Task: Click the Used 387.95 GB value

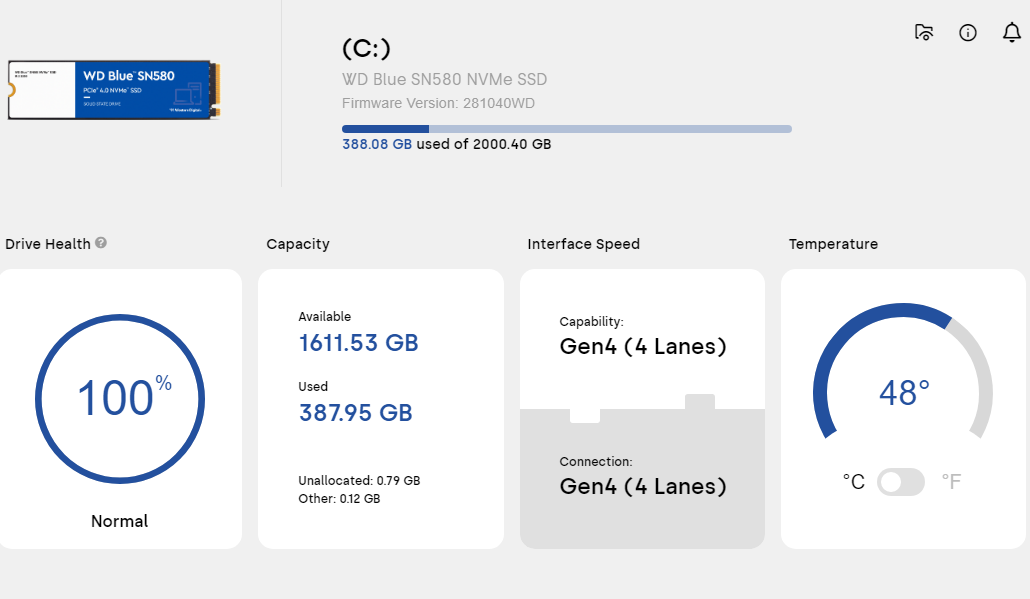Action: [x=355, y=412]
